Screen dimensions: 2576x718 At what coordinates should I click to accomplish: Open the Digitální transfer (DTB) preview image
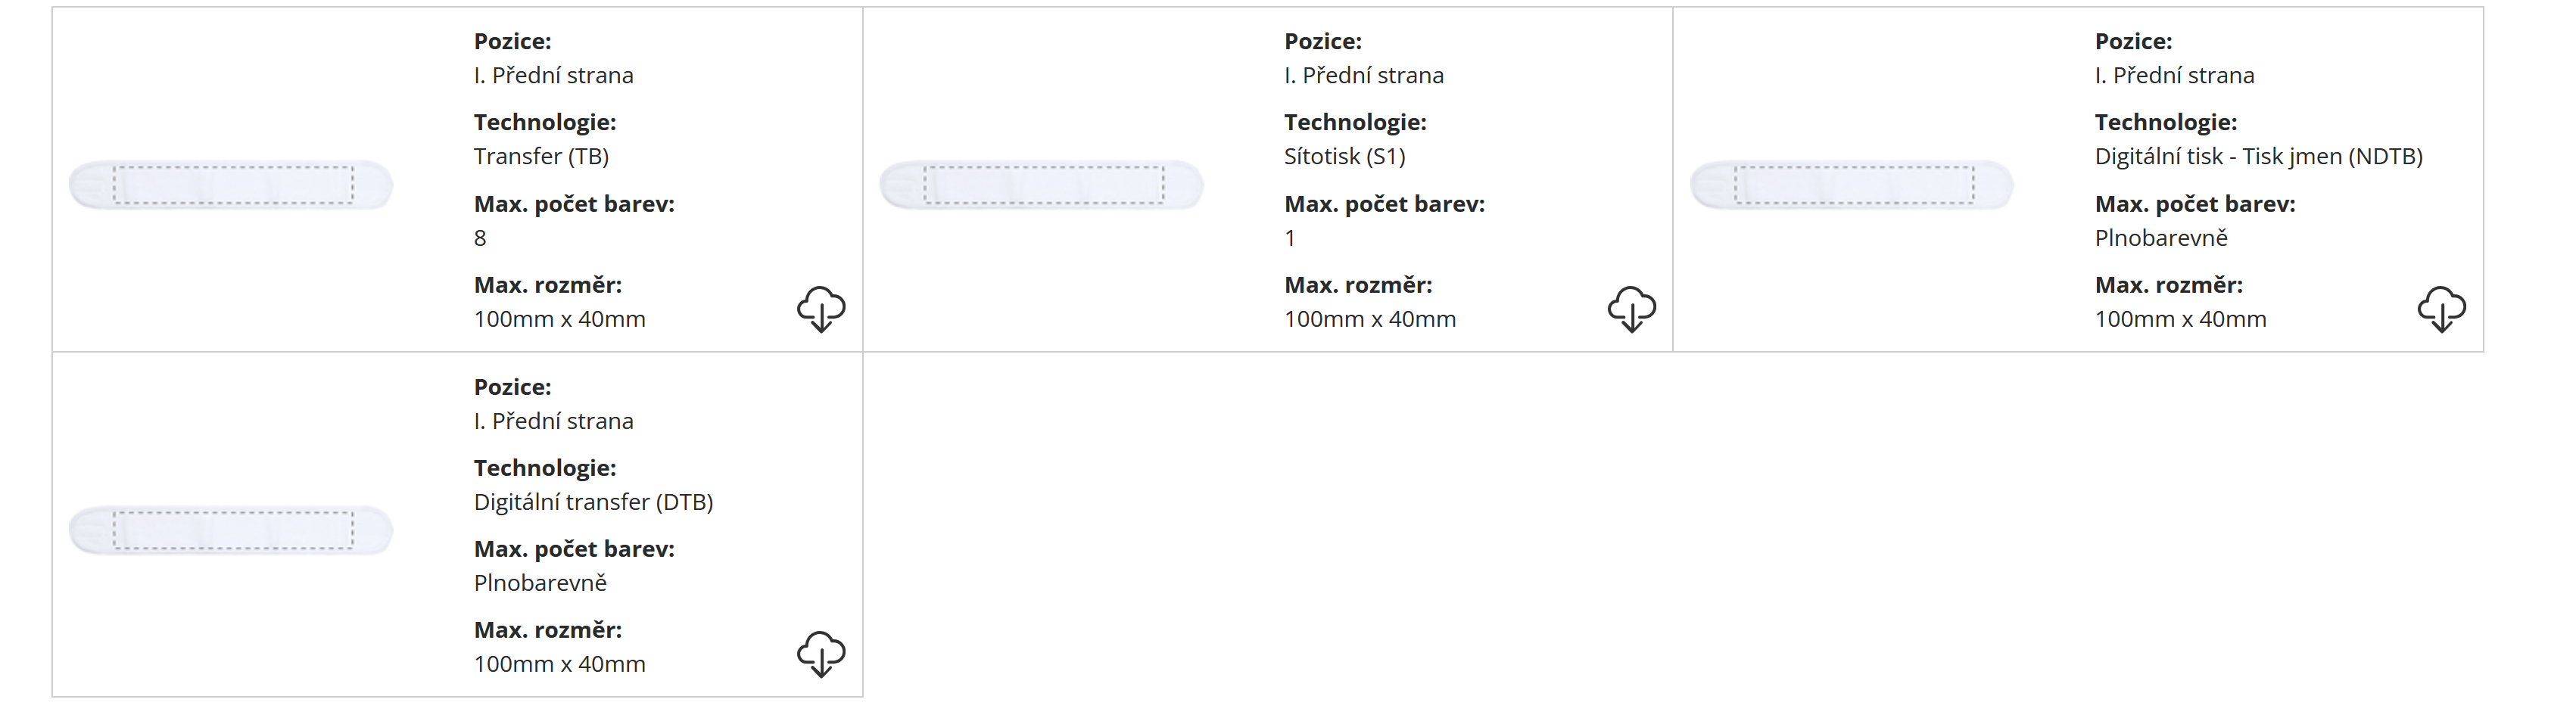231,530
